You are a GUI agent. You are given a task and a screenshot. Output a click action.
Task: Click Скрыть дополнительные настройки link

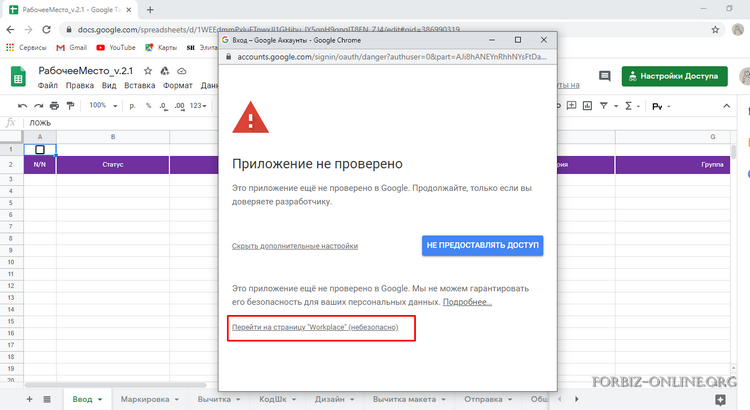[x=295, y=246]
